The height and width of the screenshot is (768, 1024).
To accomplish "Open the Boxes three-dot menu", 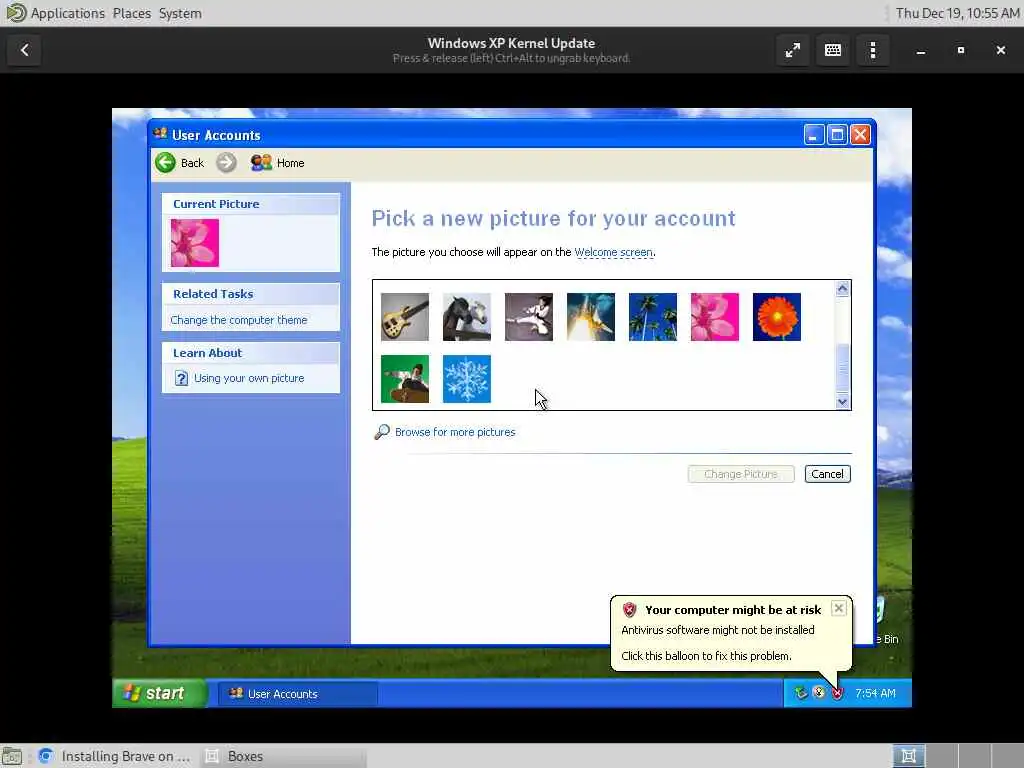I will (x=872, y=50).
